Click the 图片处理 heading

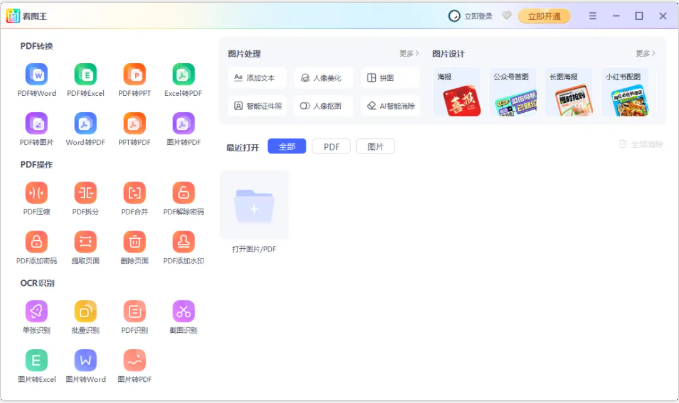pos(244,54)
